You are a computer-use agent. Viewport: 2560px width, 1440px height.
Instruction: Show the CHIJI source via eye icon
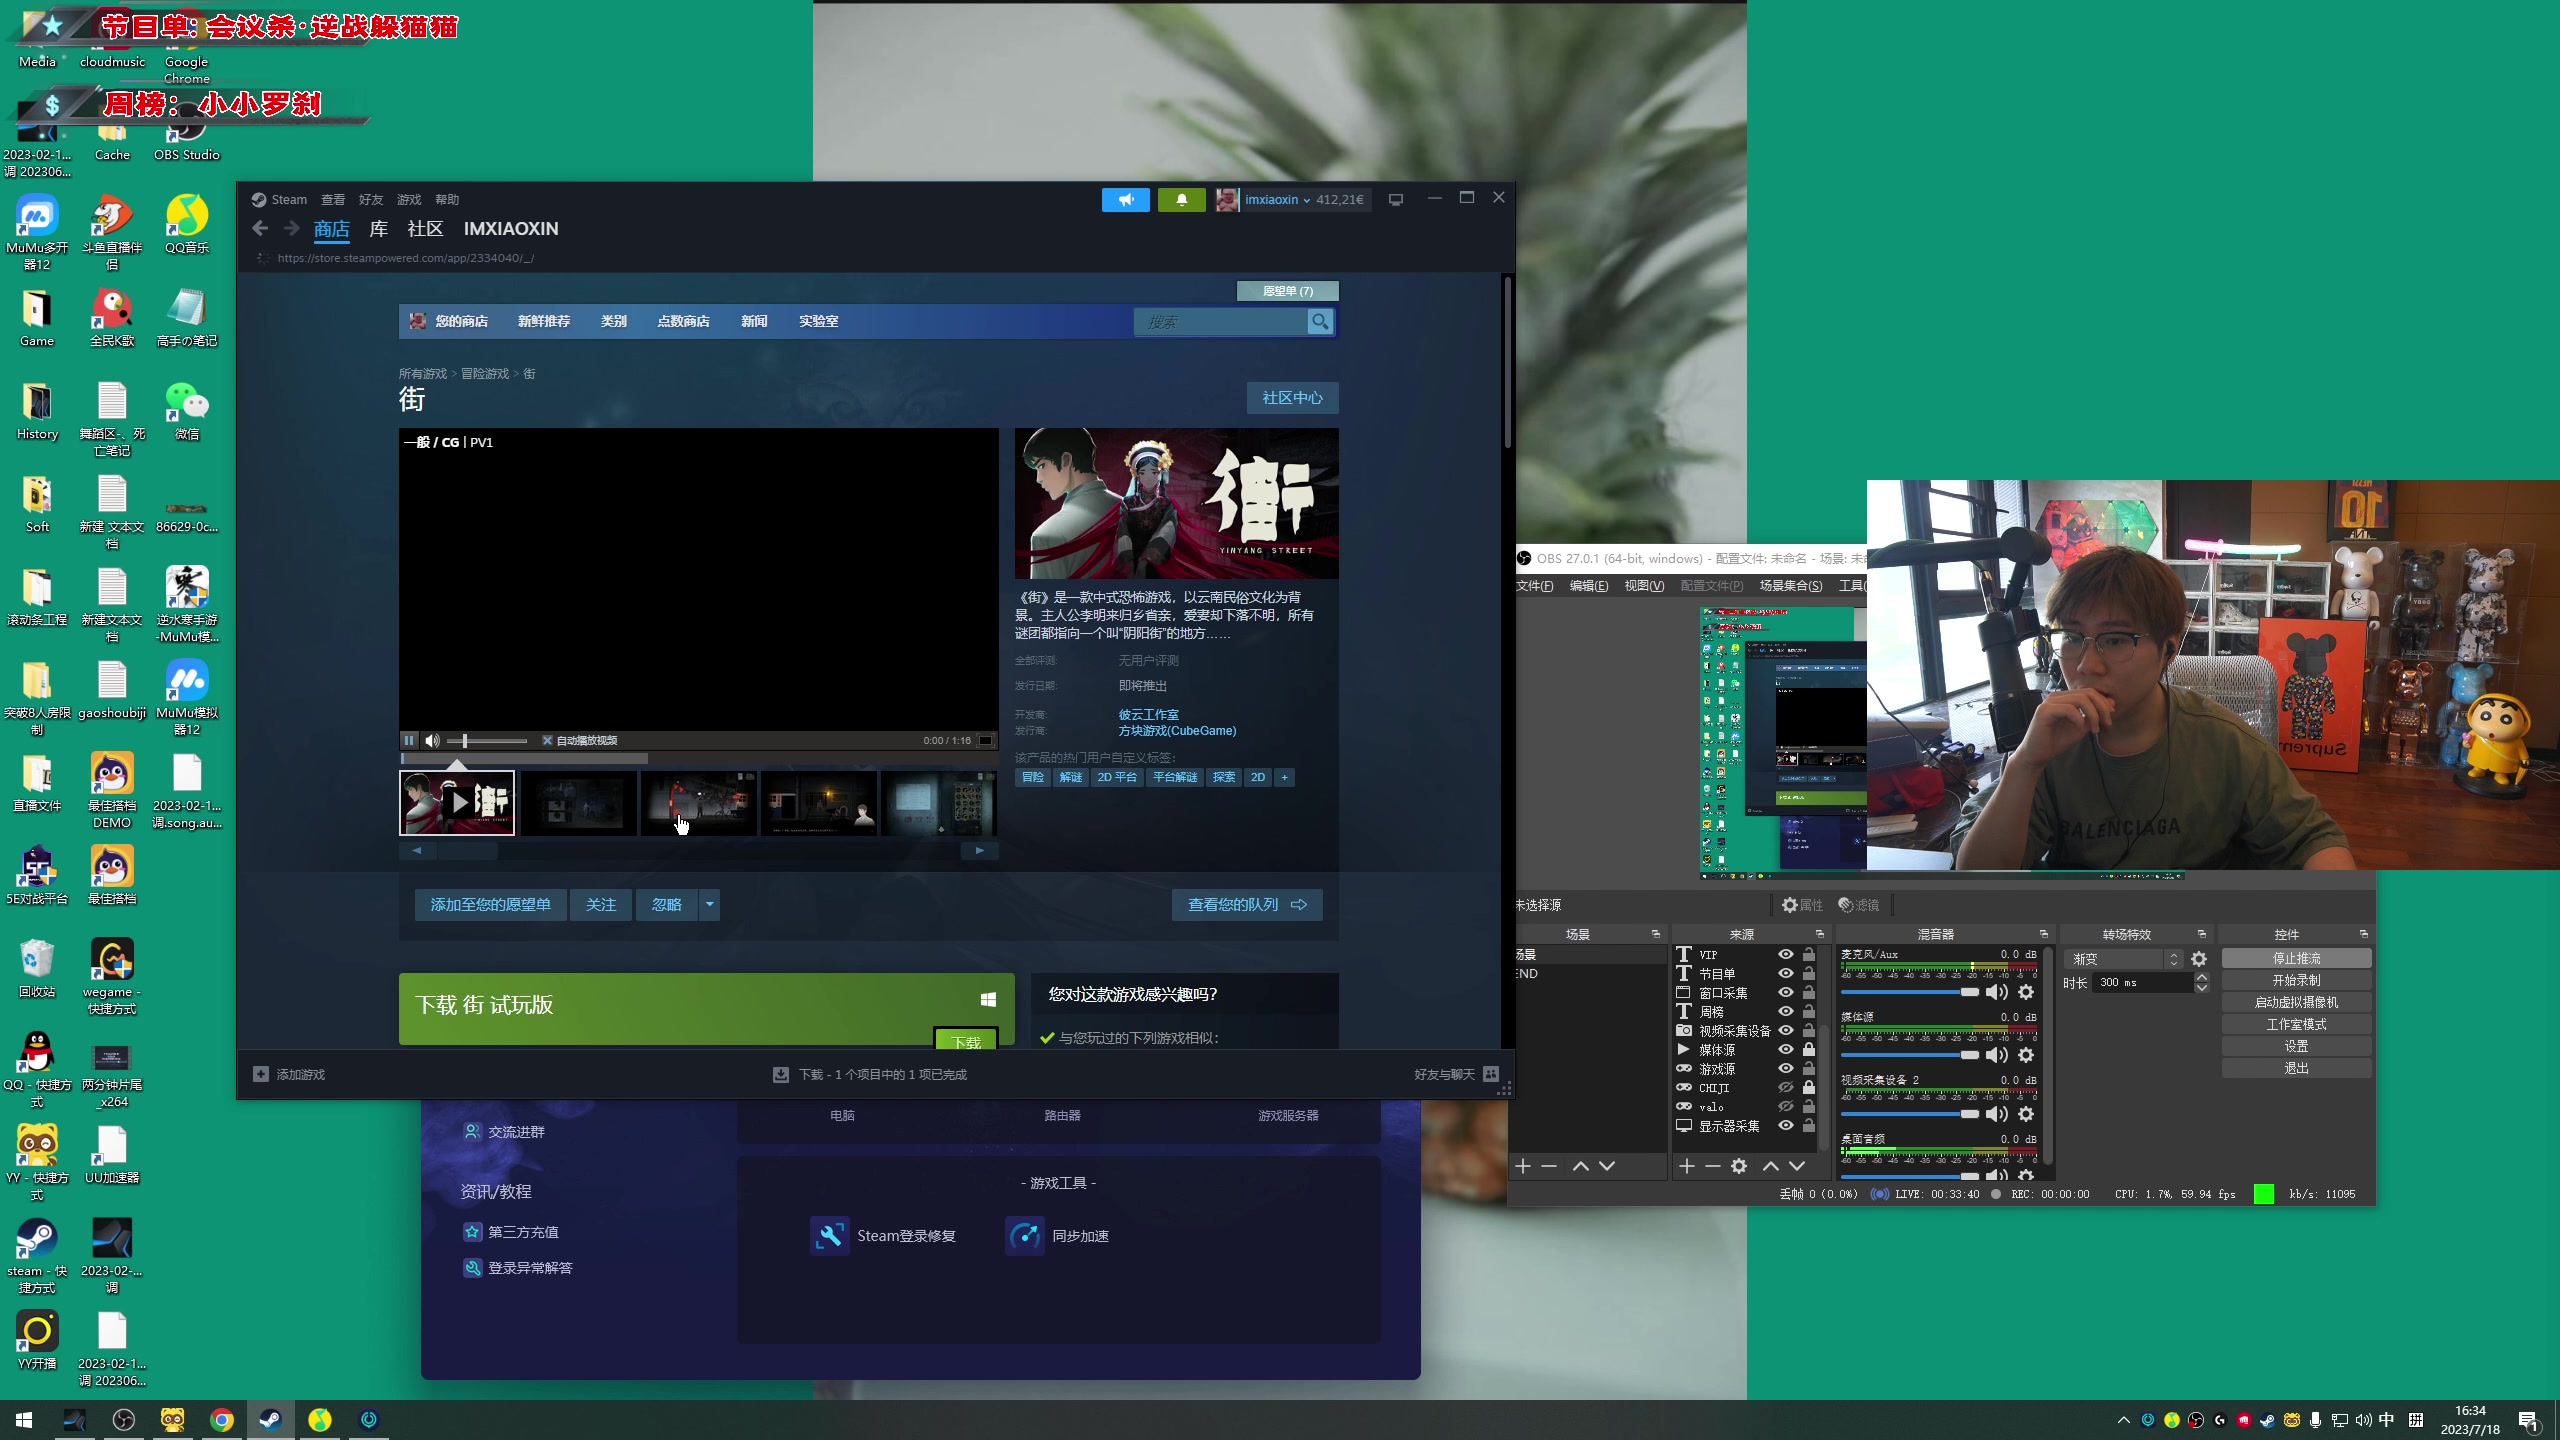click(1786, 1088)
